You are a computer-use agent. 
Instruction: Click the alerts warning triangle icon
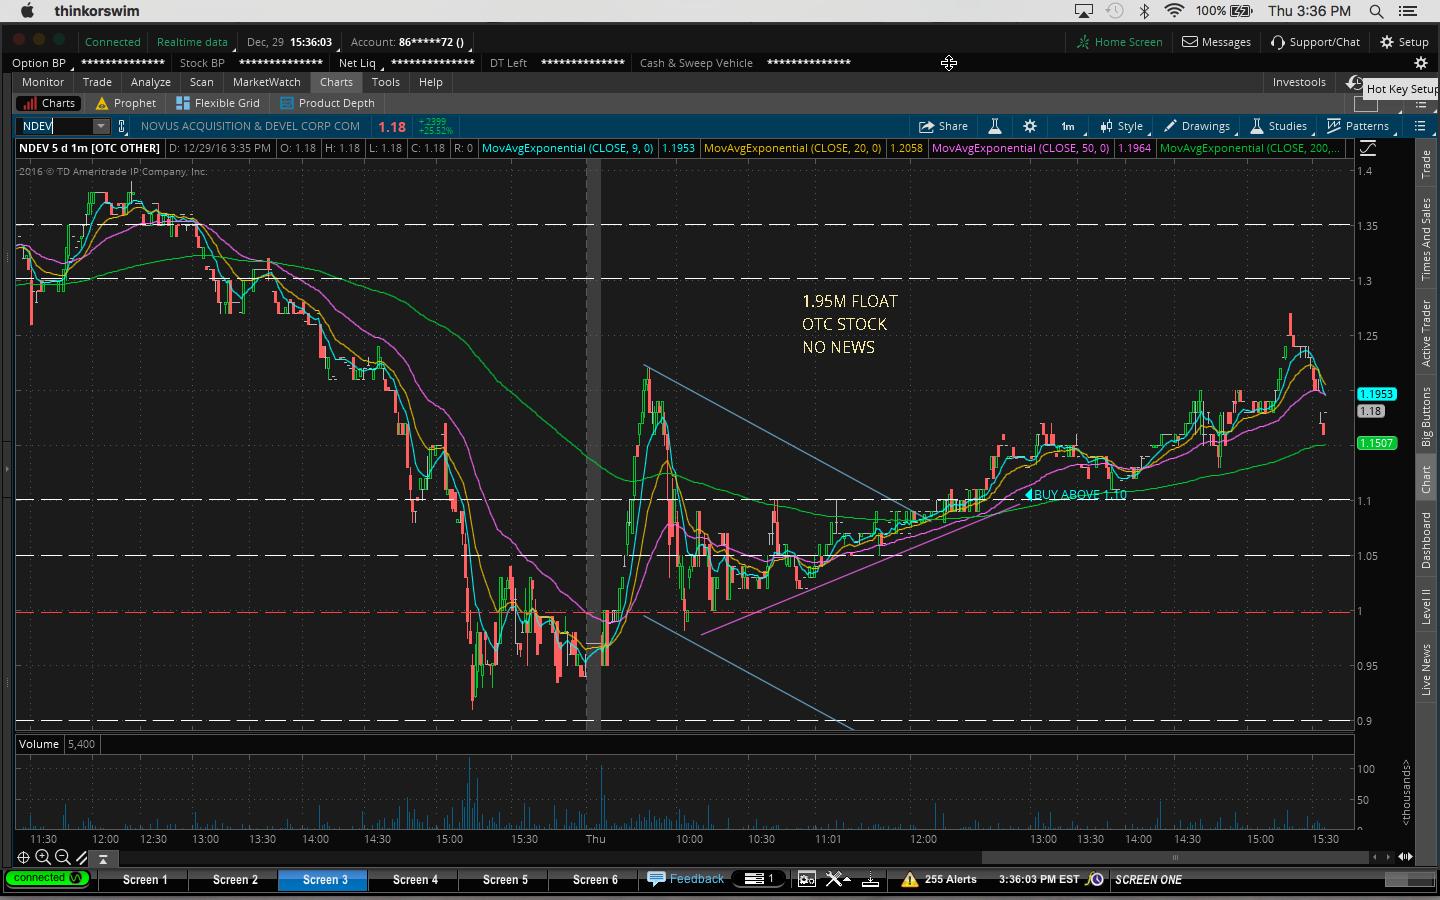(x=909, y=880)
